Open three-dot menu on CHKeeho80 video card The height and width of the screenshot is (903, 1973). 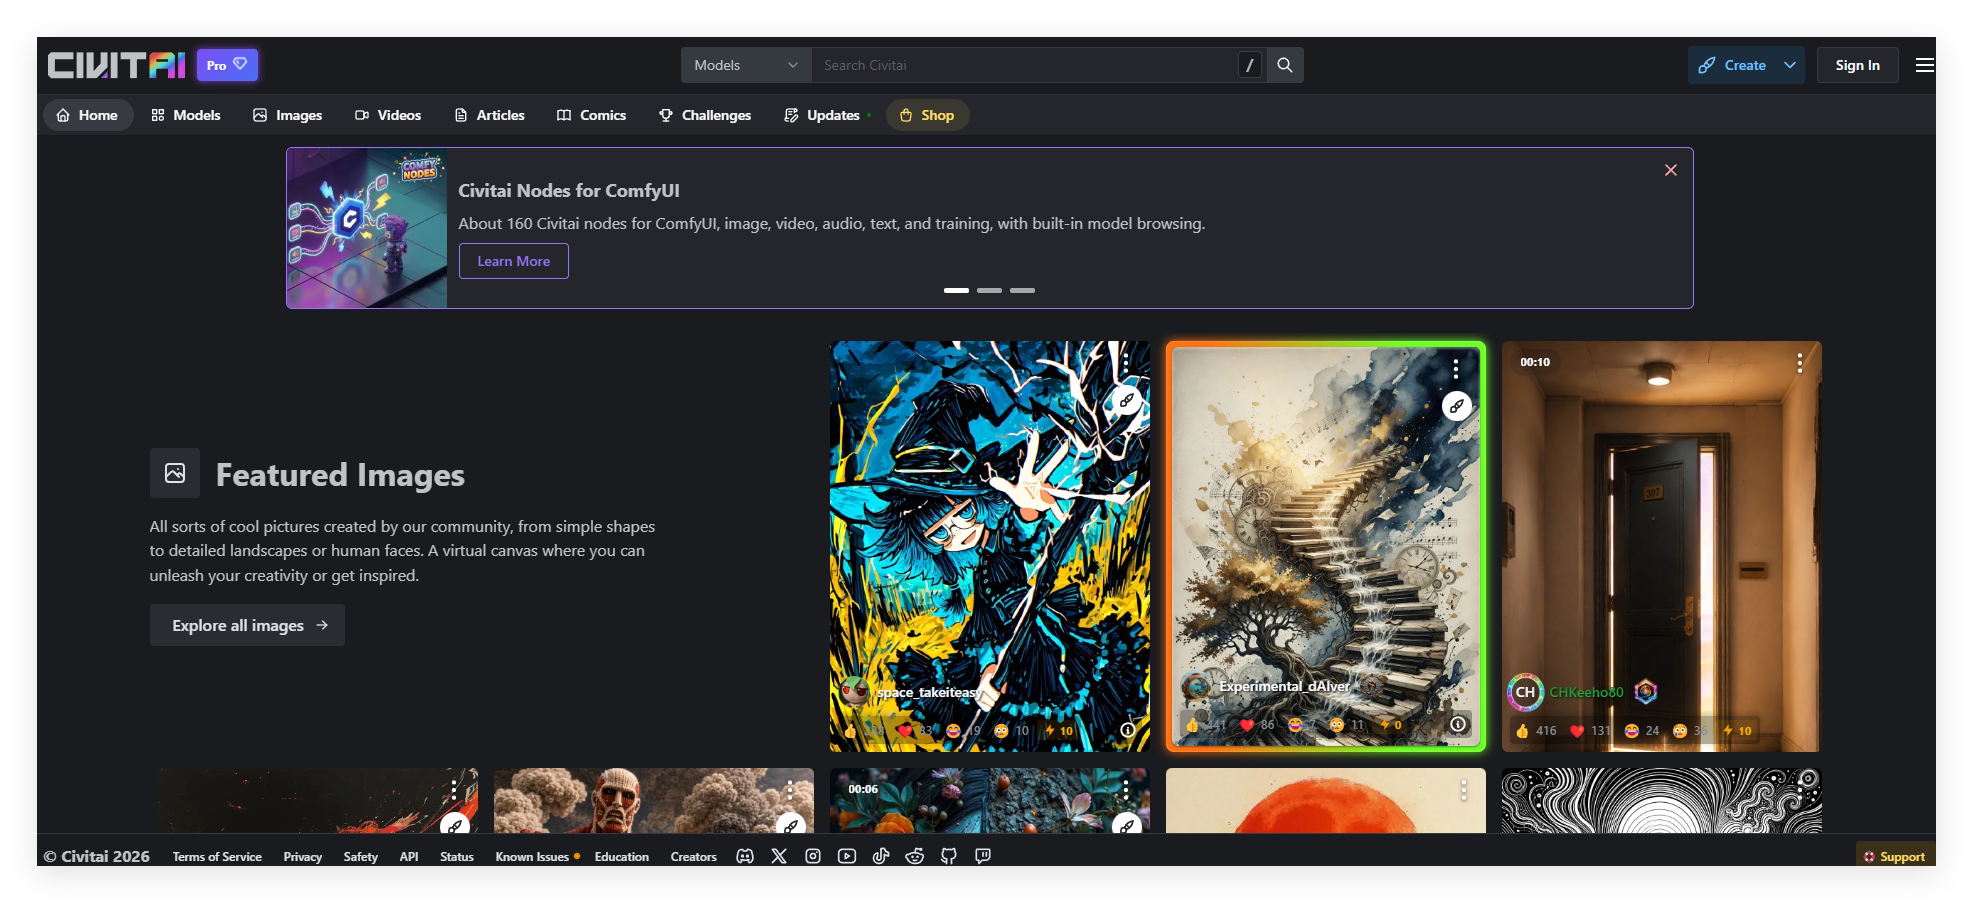[1799, 363]
